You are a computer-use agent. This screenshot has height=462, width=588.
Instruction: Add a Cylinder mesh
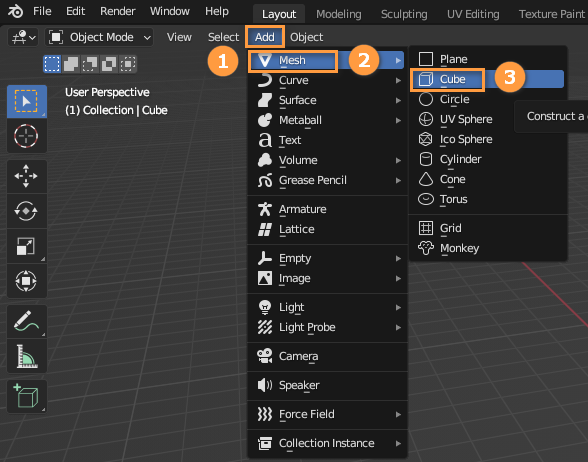(488, 159)
